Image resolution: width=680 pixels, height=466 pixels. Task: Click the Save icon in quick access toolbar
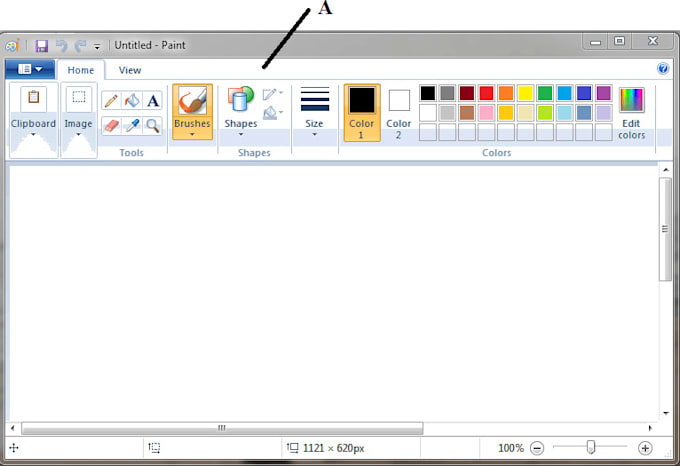coord(42,46)
